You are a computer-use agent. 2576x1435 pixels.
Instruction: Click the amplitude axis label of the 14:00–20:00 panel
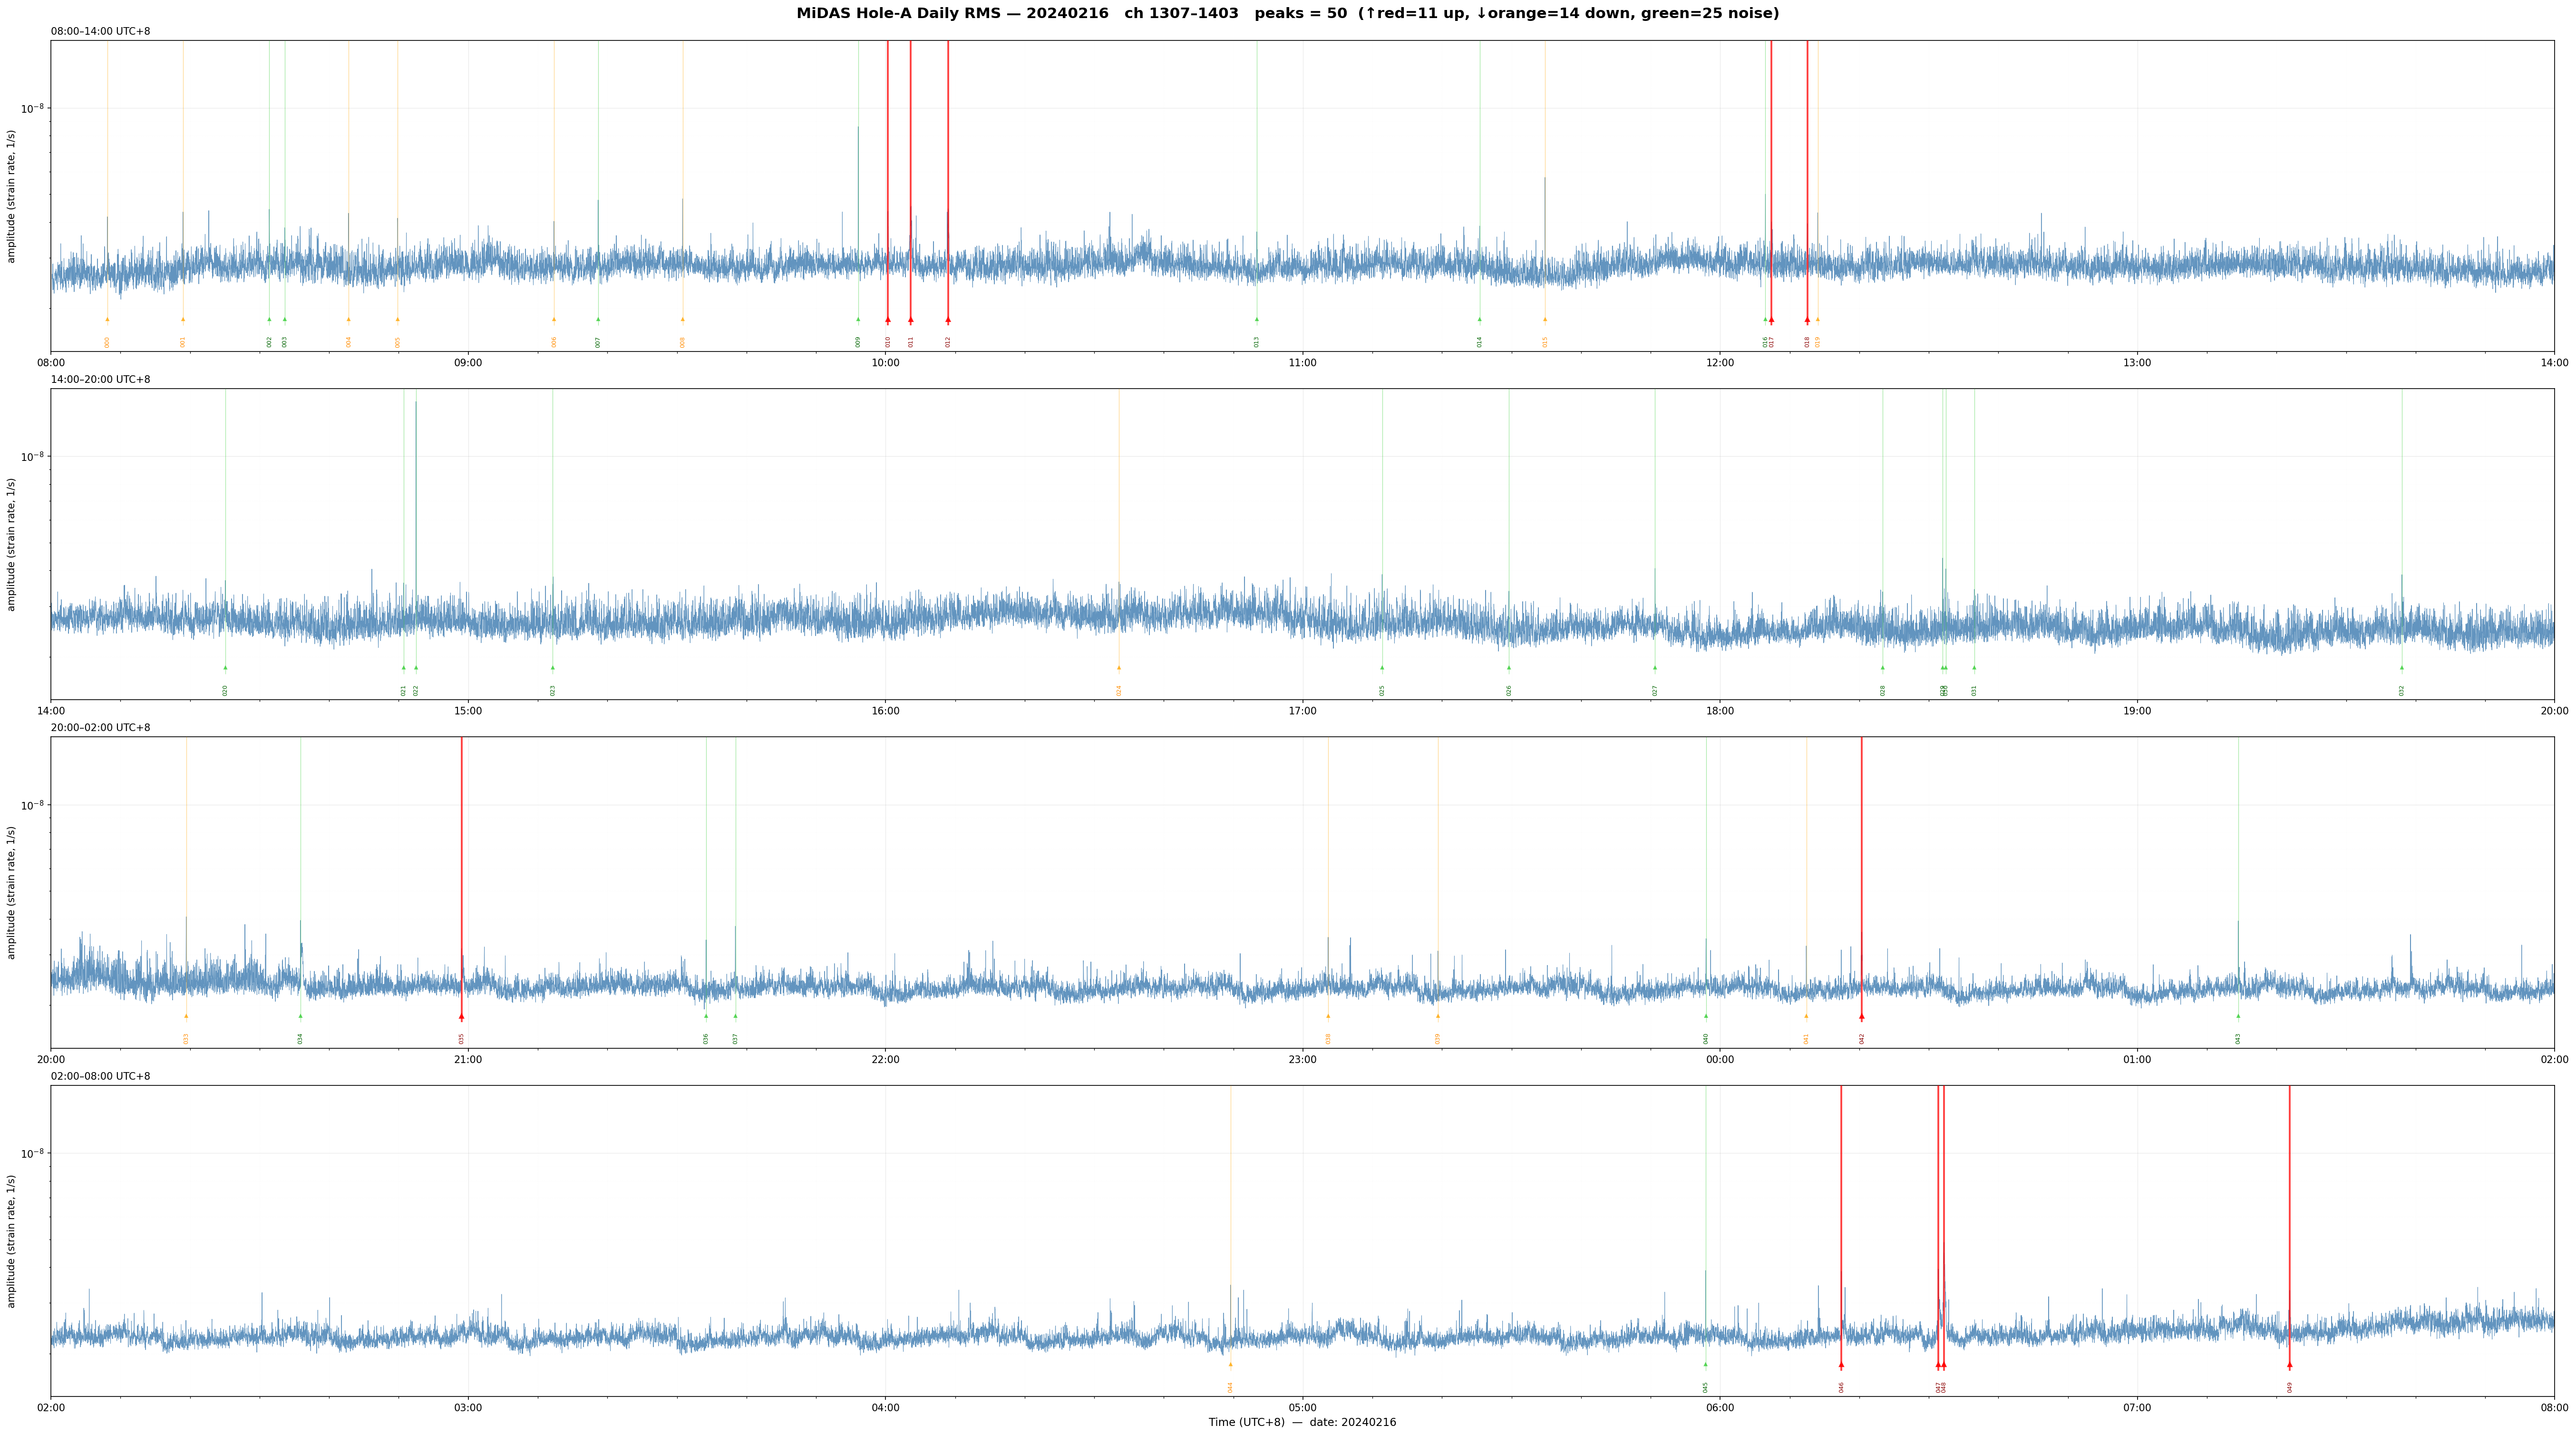coord(12,544)
